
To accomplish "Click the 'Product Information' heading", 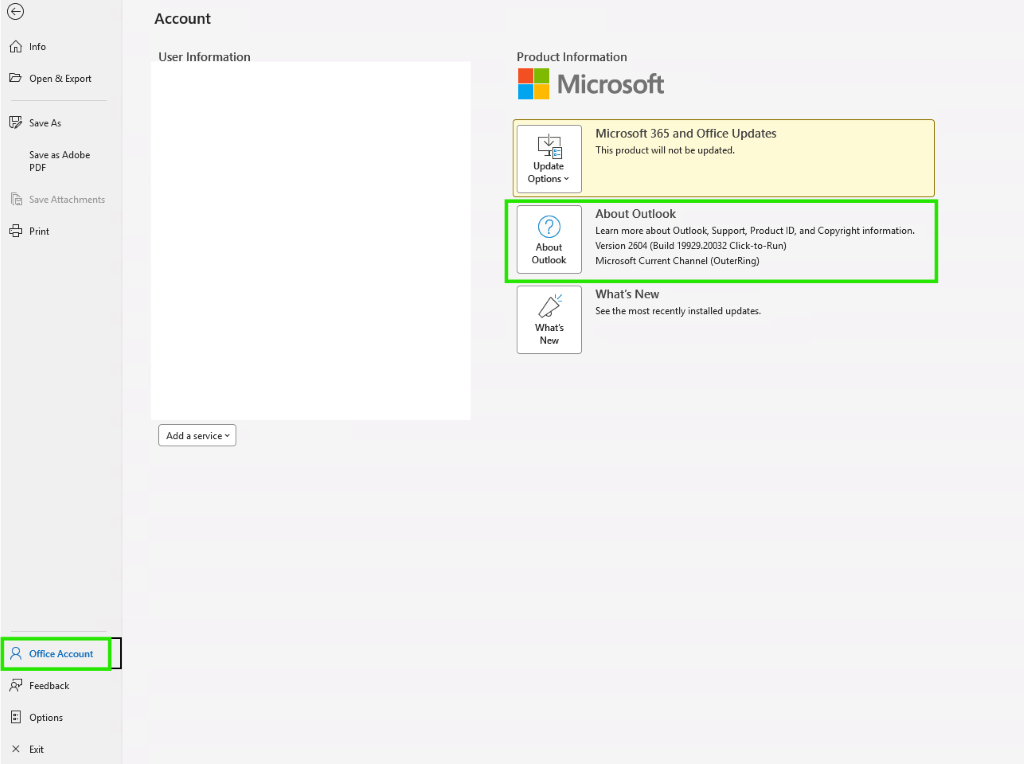I will tap(571, 57).
